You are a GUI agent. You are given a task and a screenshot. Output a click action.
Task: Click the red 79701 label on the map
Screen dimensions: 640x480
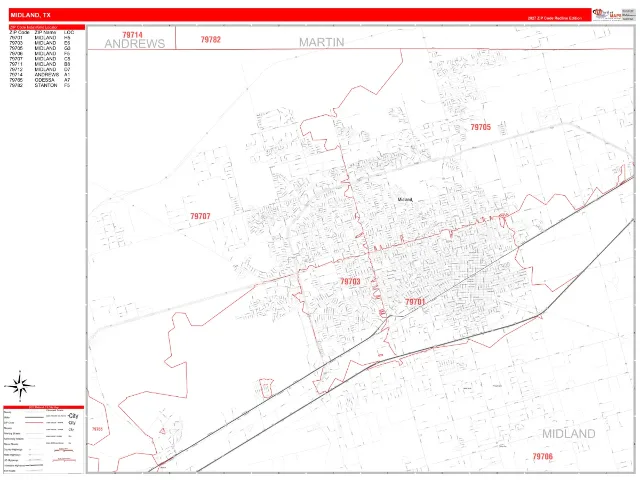tap(415, 302)
